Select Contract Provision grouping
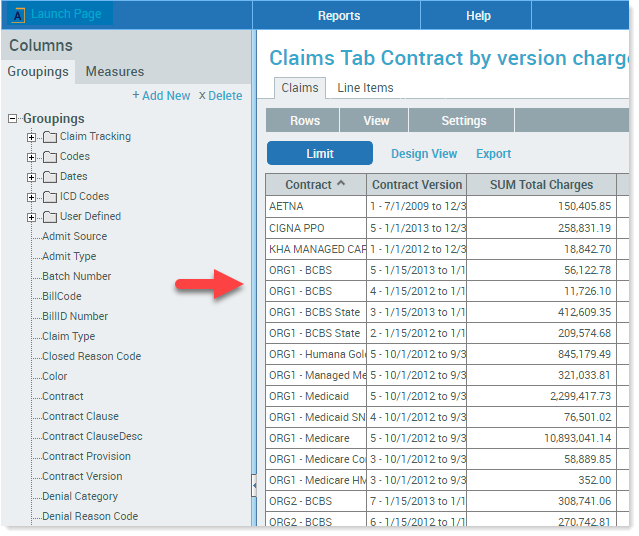The width and height of the screenshot is (639, 536). 86,456
